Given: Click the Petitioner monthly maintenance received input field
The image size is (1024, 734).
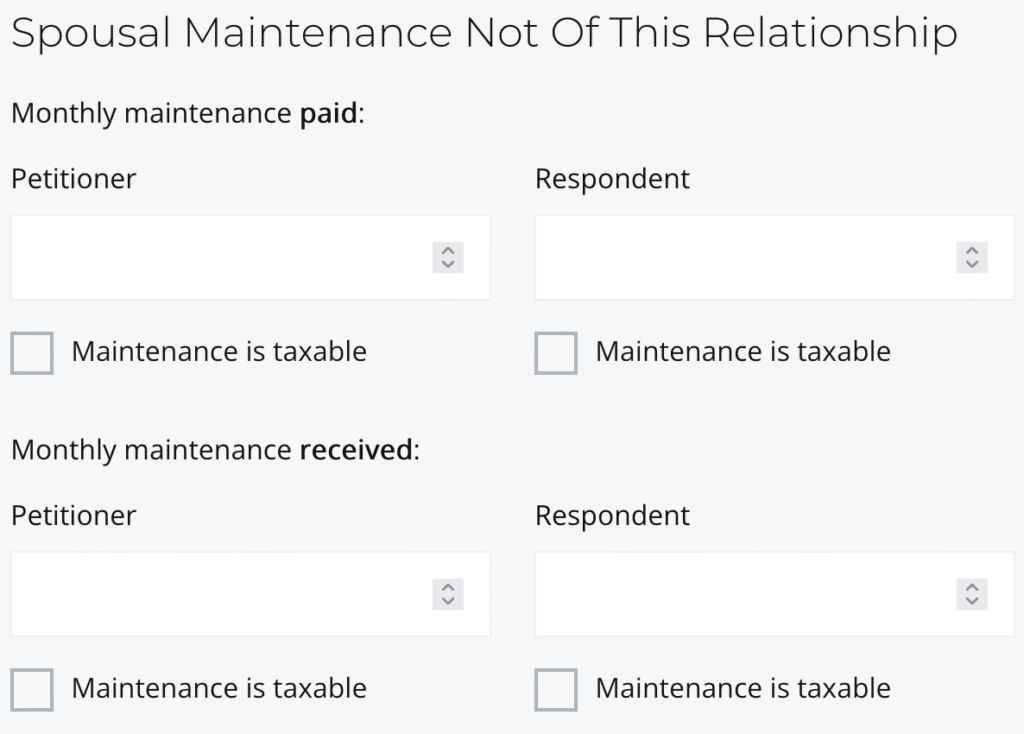Looking at the screenshot, I should [x=220, y=594].
